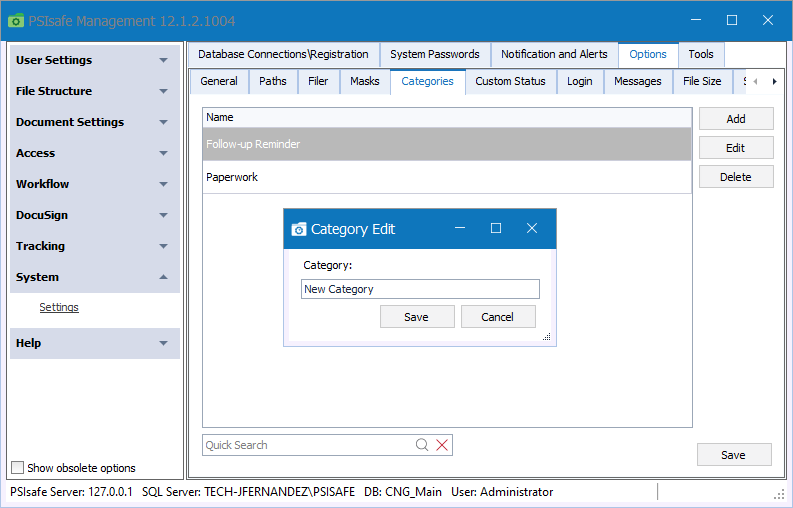Expand the Document Settings section

coord(95,122)
